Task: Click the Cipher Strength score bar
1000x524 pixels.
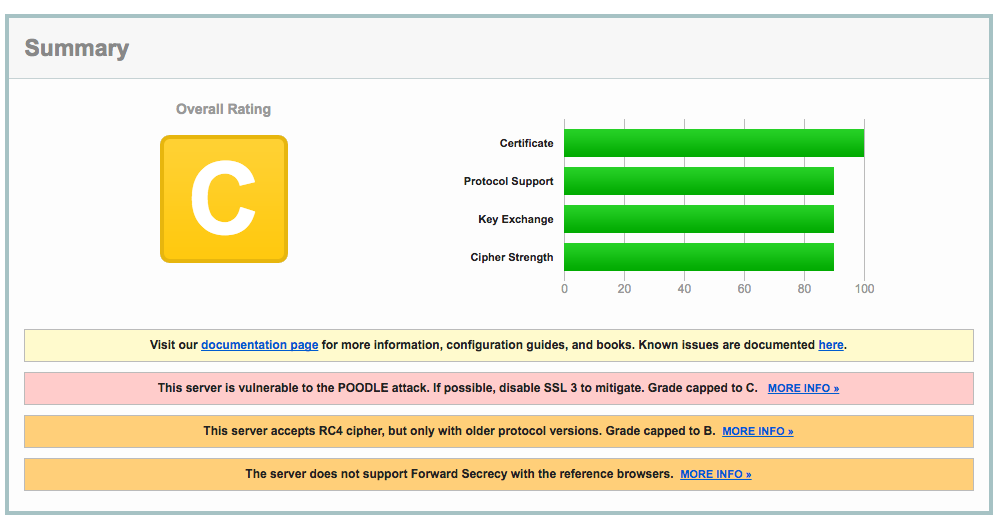Action: pos(699,257)
